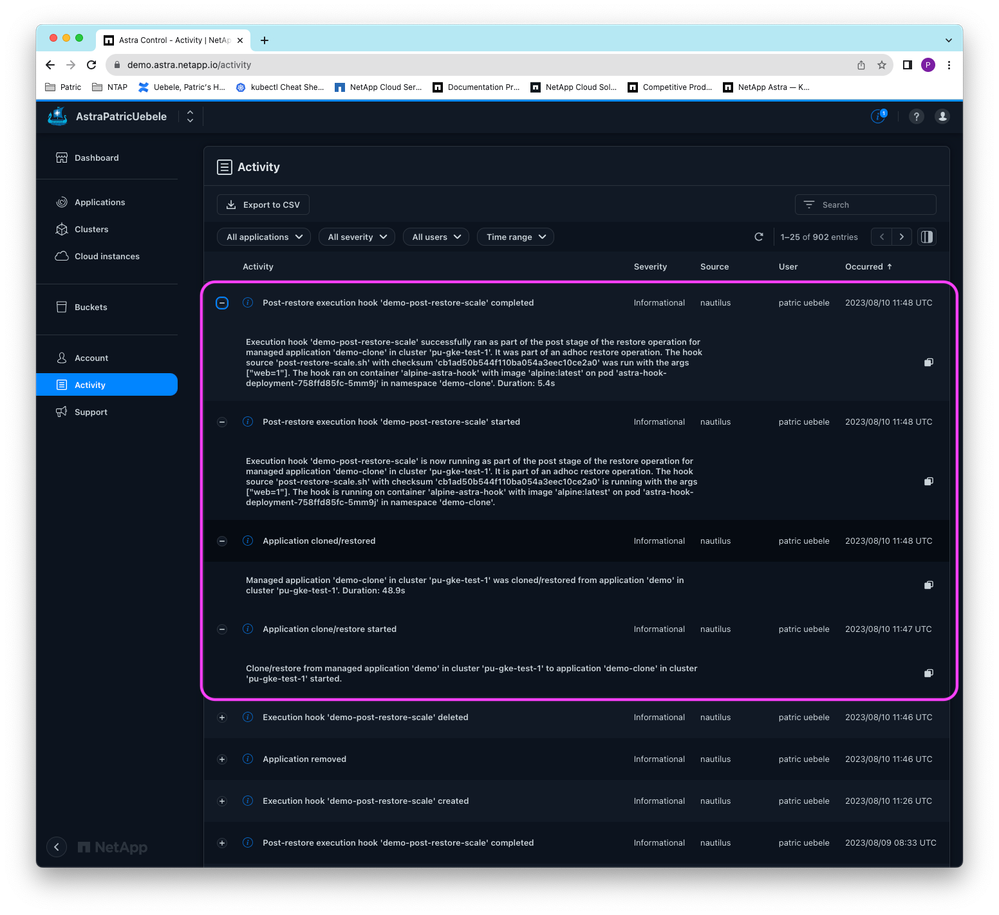Collapse the 'demo-post-restore-scale' completed 11:48 row

click(222, 303)
